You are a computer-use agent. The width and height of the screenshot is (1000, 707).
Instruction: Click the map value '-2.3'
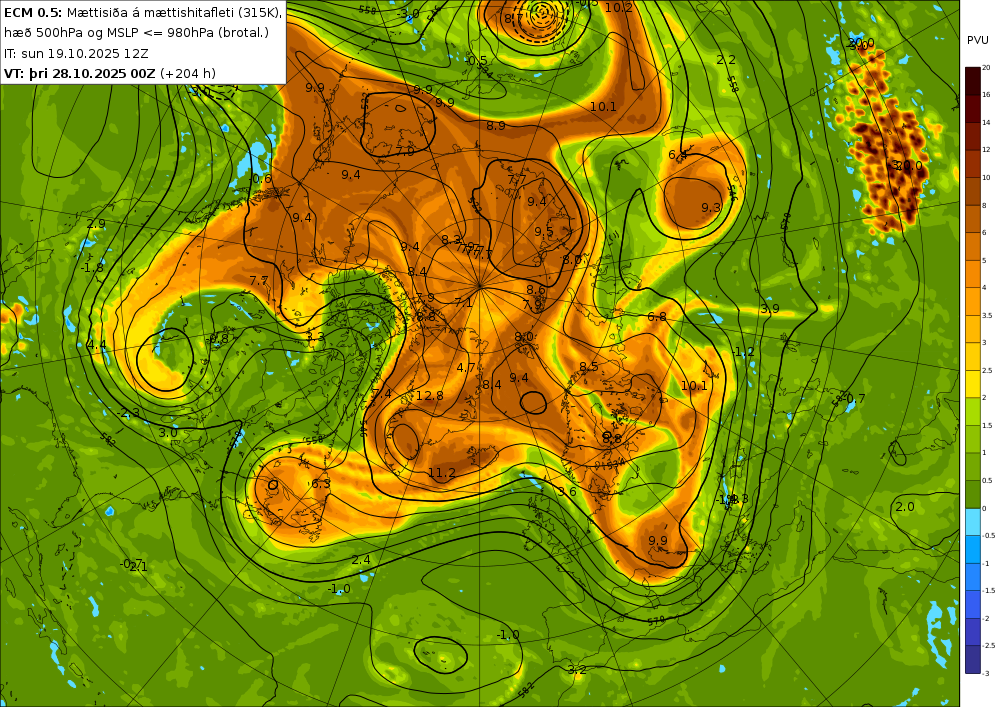pyautogui.click(x=128, y=413)
